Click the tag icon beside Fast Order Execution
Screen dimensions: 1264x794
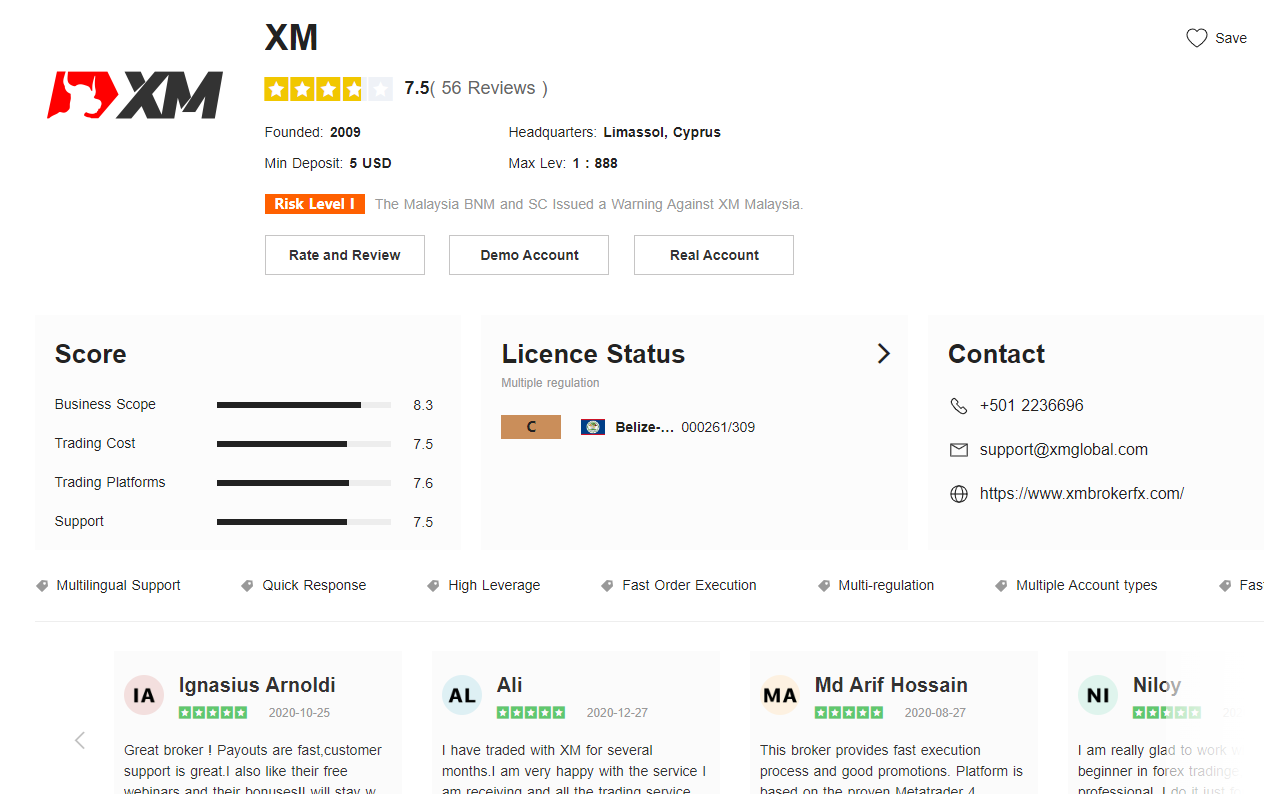click(x=607, y=586)
